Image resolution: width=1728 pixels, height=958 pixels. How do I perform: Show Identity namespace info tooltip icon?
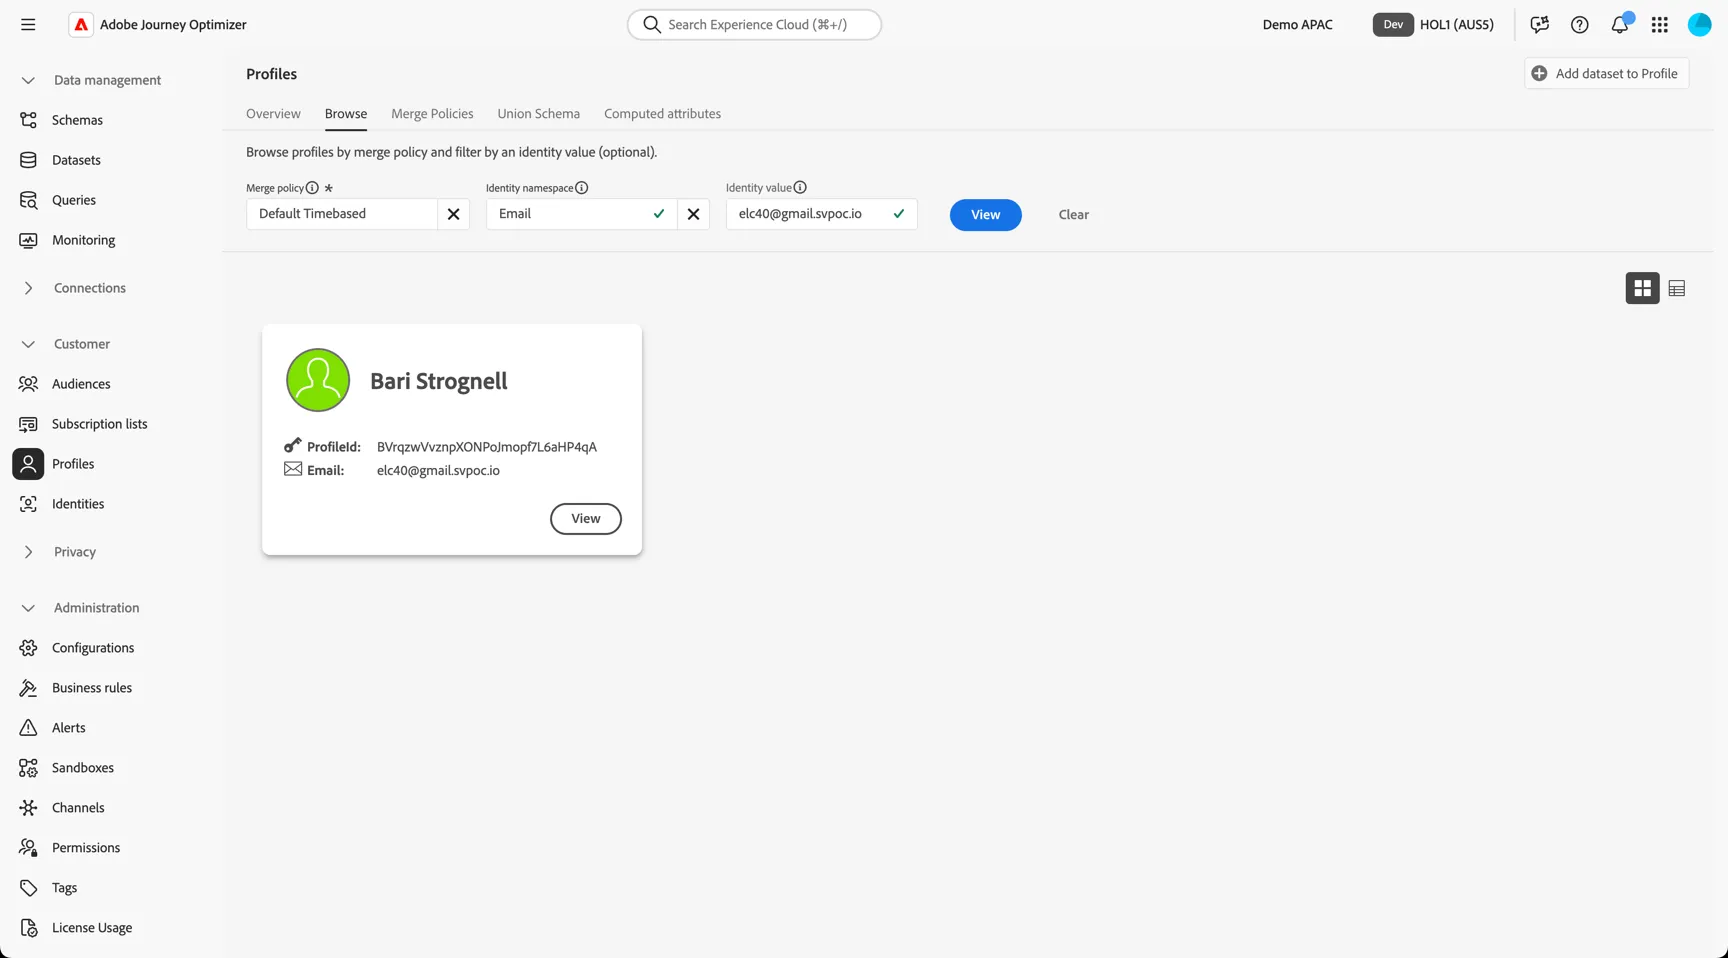pyautogui.click(x=581, y=187)
